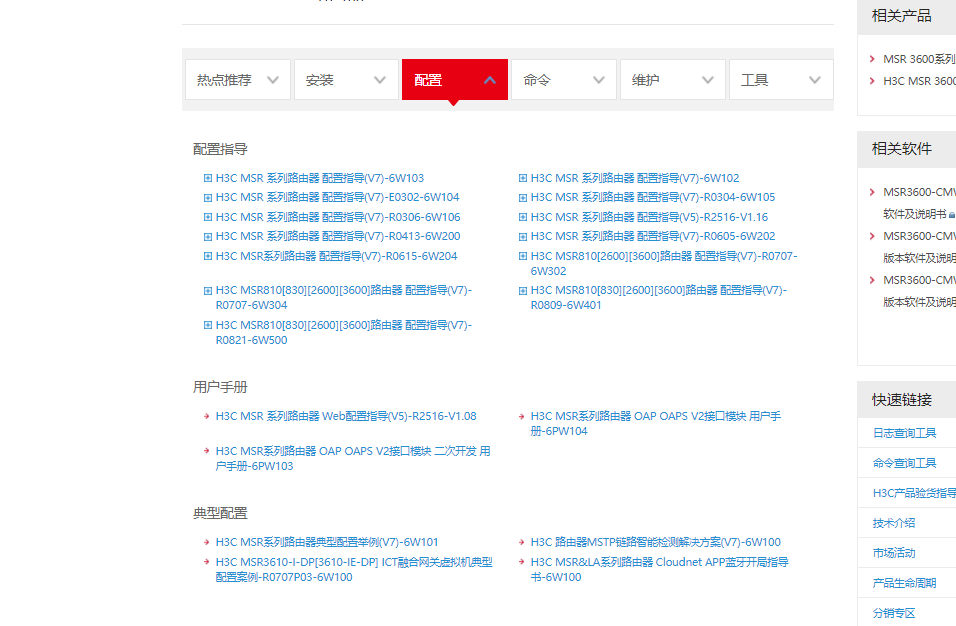Viewport: 956px width, 626px height.
Task: Expand the plus icon beside 配置指导(V7)-6W102
Action: [x=523, y=178]
